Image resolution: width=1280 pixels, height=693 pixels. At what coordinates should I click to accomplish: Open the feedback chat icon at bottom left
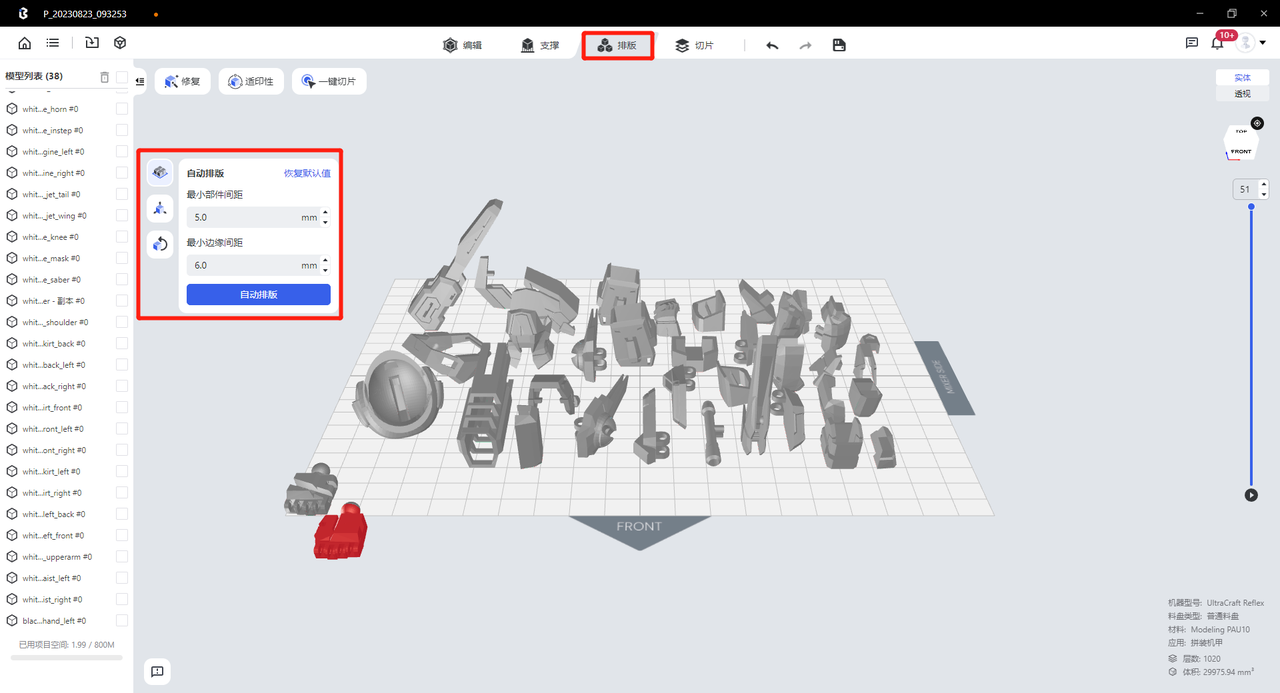(x=157, y=672)
